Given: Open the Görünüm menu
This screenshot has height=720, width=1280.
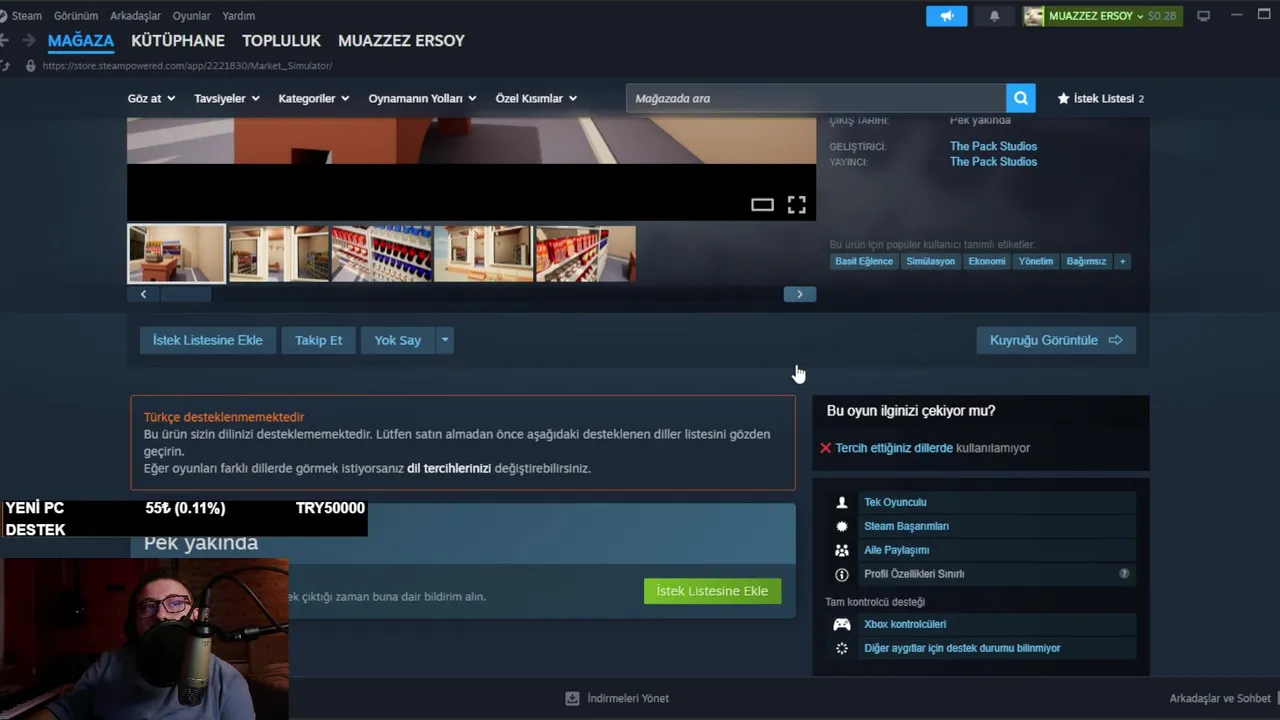Looking at the screenshot, I should pyautogui.click(x=76, y=16).
